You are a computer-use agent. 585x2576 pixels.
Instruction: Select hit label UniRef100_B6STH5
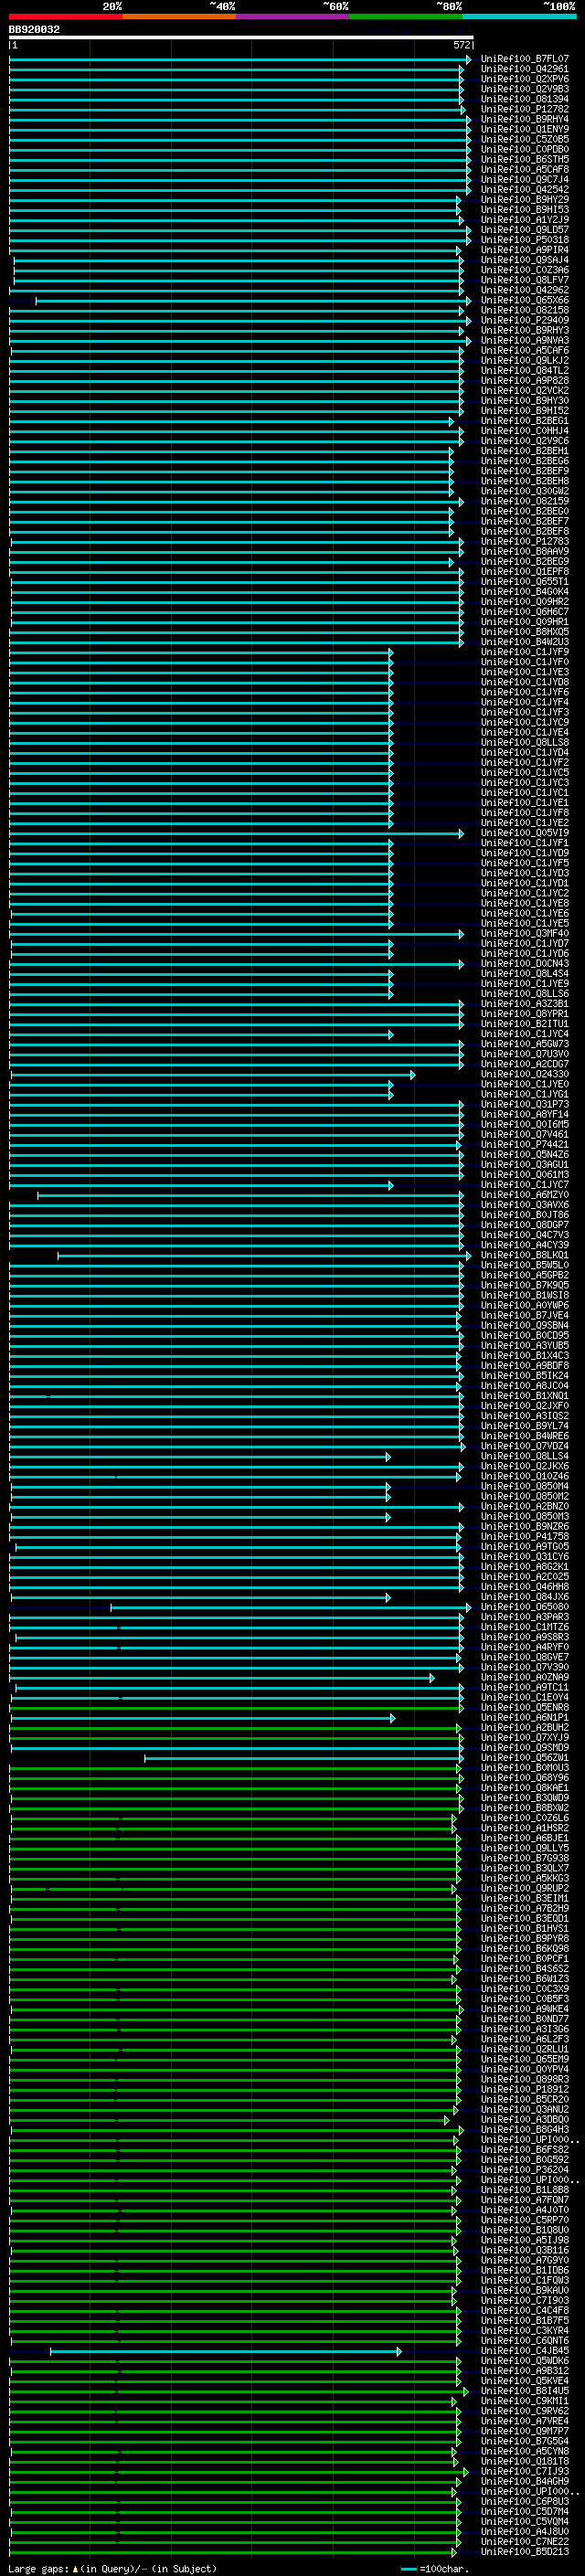[525, 160]
